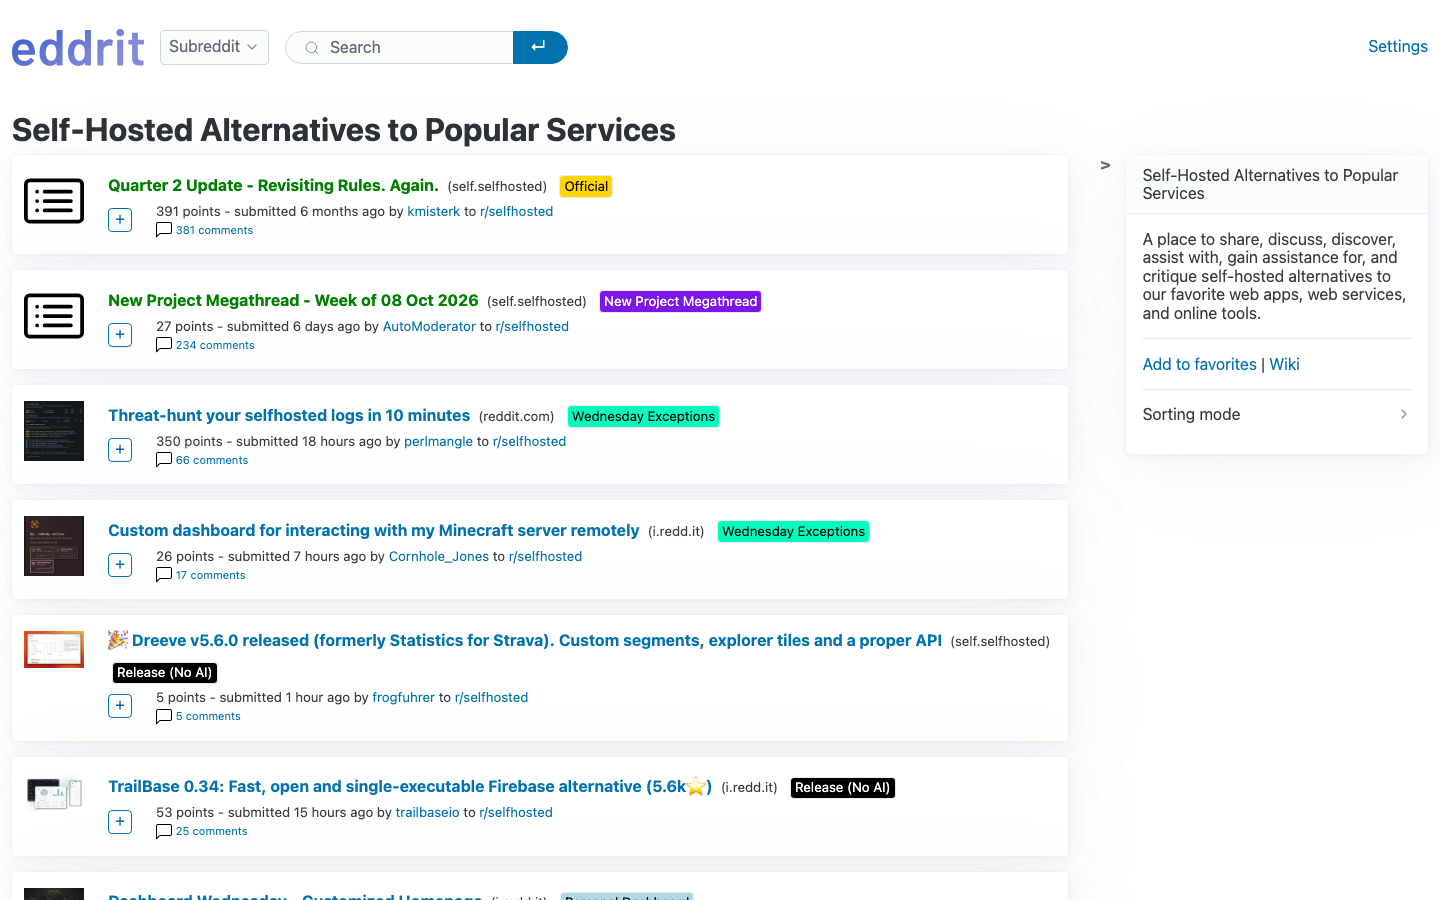
Task: Click the purple New Project Megathread flair
Action: pos(680,301)
